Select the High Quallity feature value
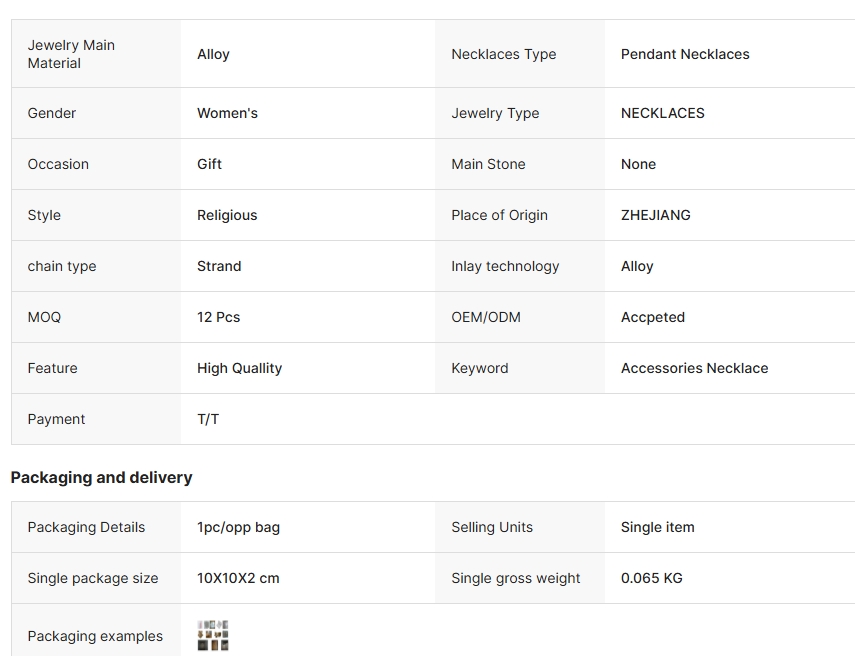This screenshot has height=656, width=855. (x=239, y=368)
